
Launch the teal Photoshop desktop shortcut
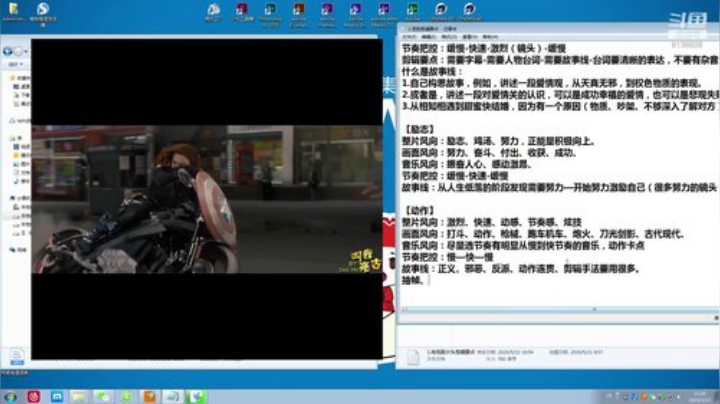pos(270,14)
